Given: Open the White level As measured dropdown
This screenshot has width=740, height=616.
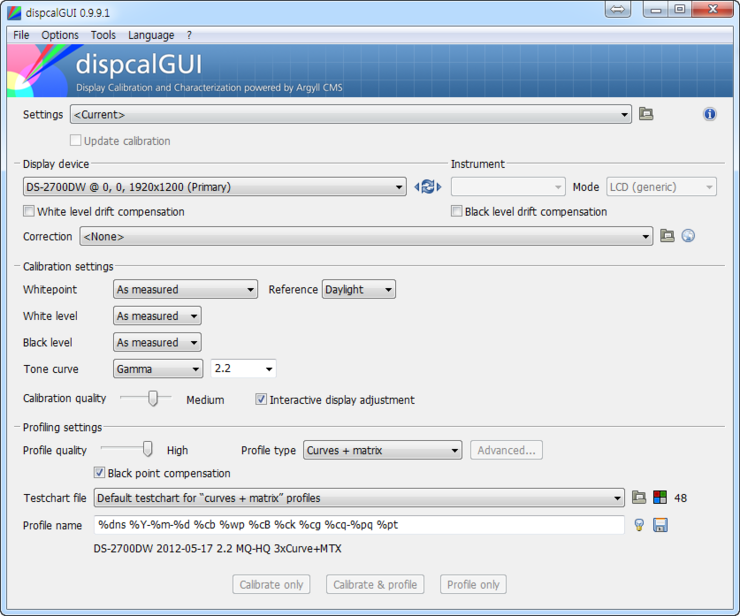Looking at the screenshot, I should (157, 316).
